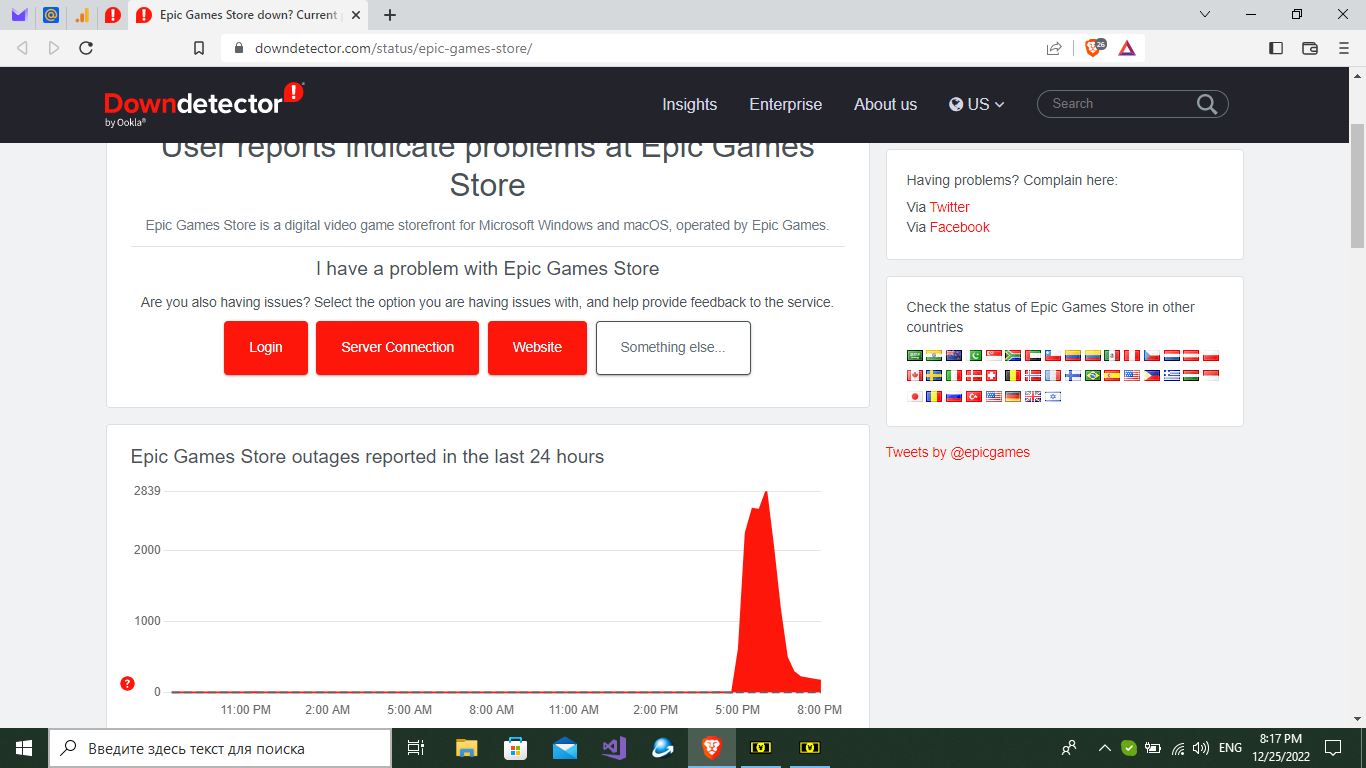Select the Pakistan flag
The image size is (1366, 768).
(974, 355)
